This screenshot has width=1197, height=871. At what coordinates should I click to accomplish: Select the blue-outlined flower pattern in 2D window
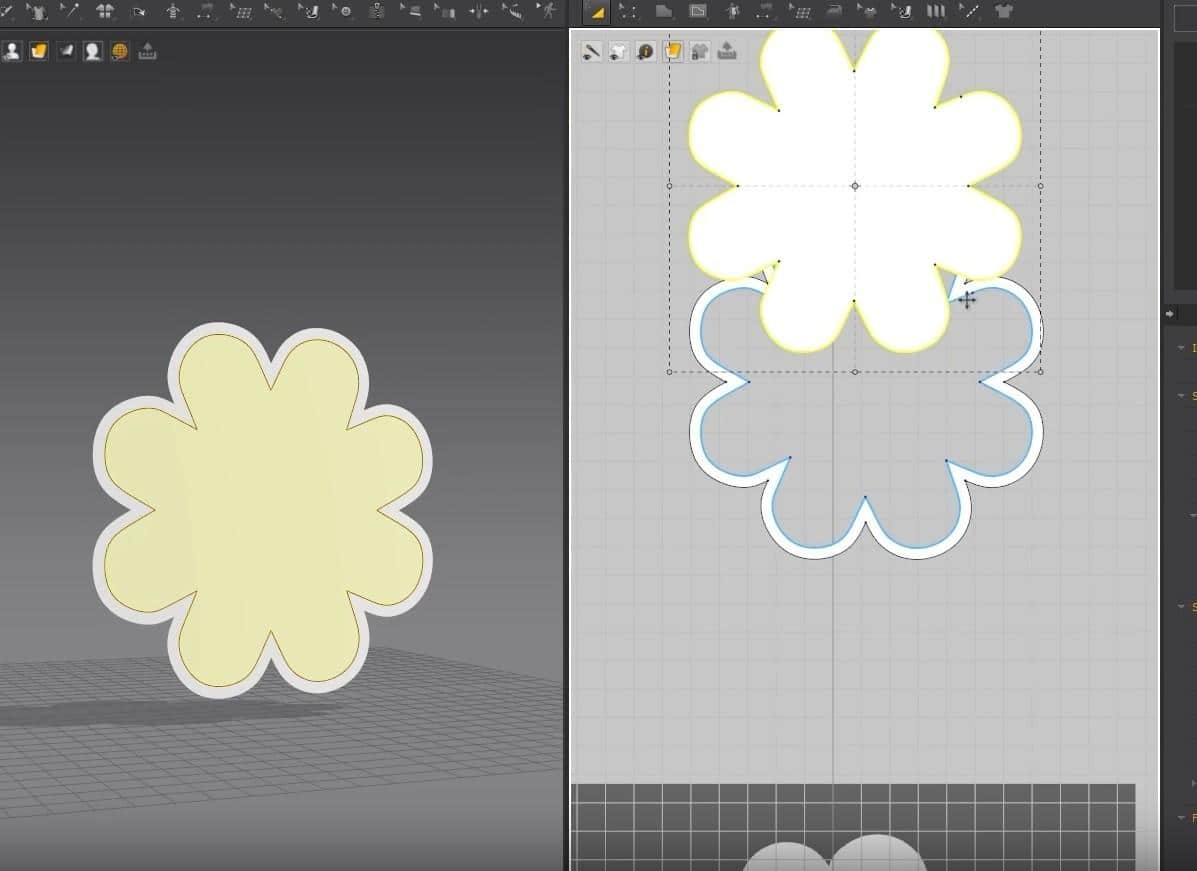click(866, 427)
